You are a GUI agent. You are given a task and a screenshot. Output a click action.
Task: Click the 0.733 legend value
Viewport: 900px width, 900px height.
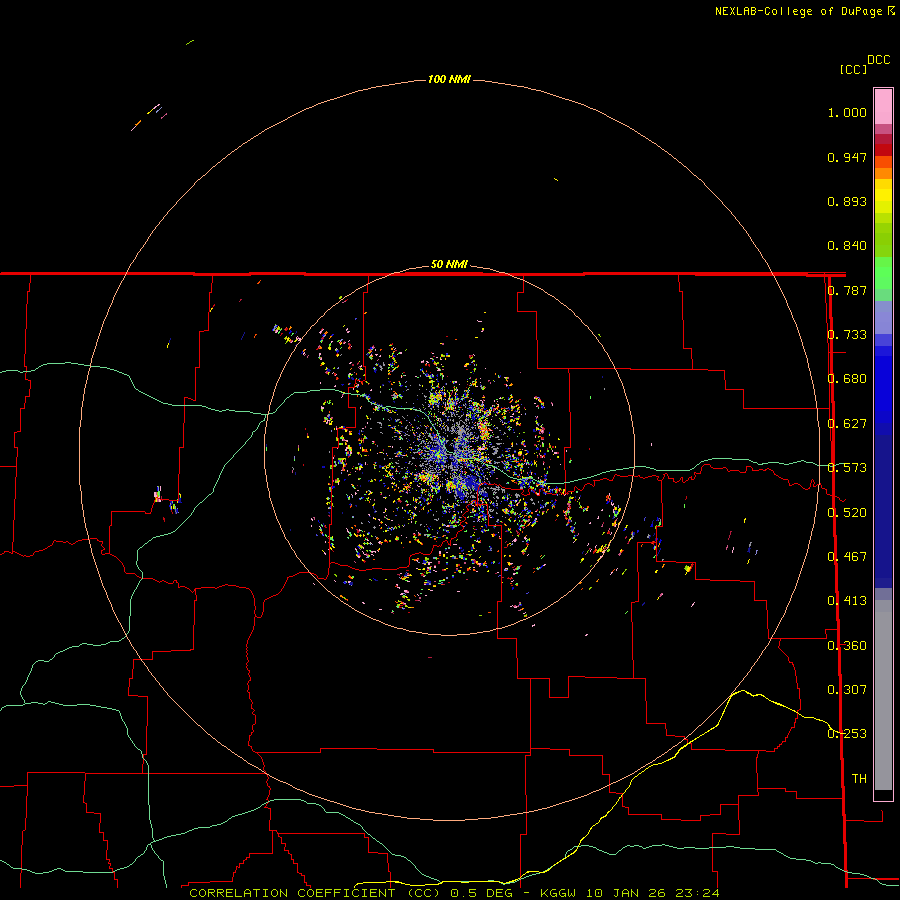click(847, 335)
